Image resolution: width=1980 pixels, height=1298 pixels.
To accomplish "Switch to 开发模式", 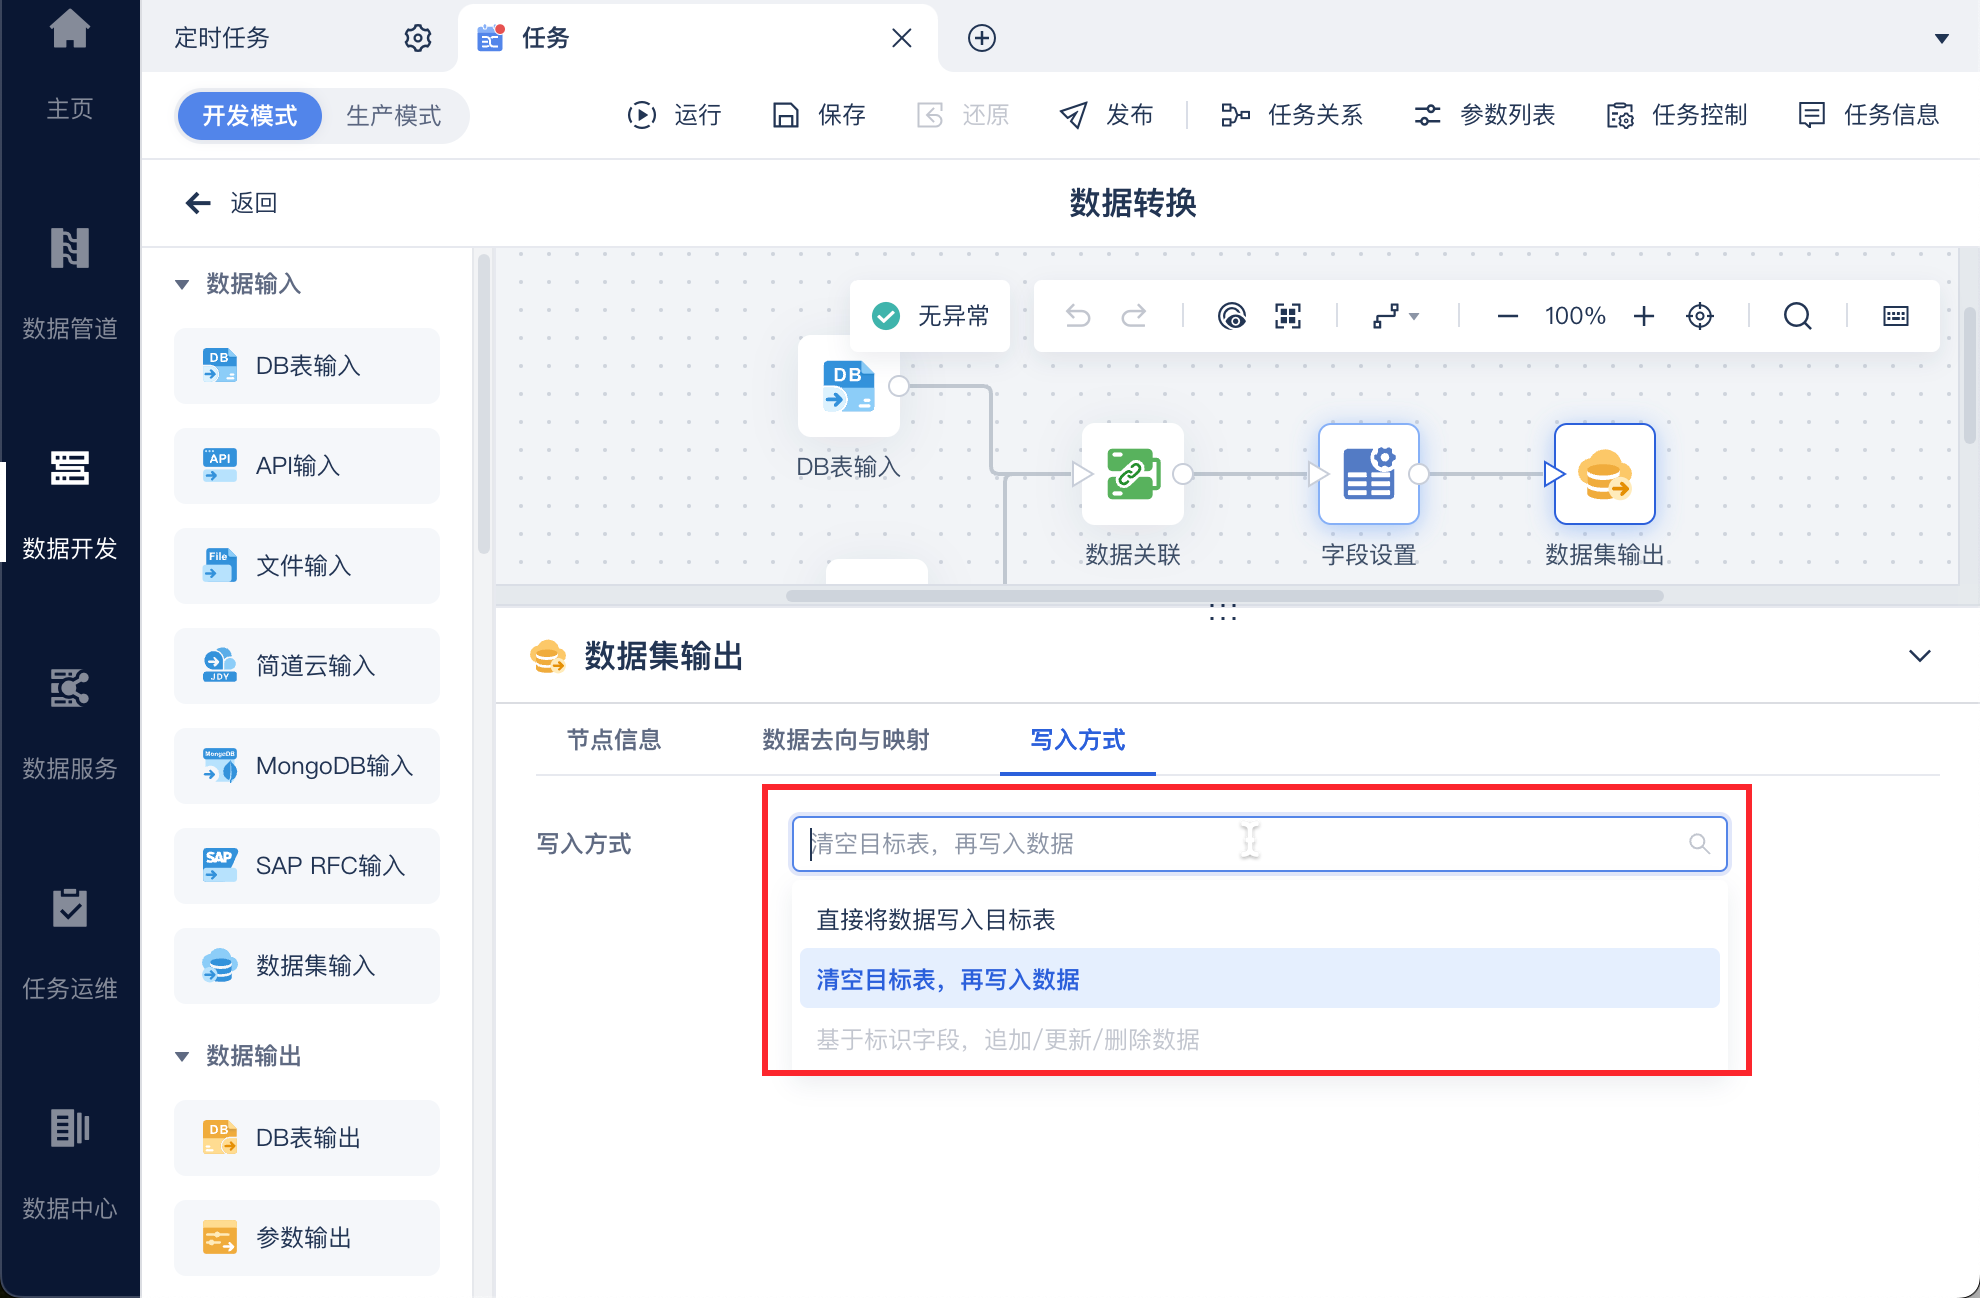I will click(x=249, y=116).
